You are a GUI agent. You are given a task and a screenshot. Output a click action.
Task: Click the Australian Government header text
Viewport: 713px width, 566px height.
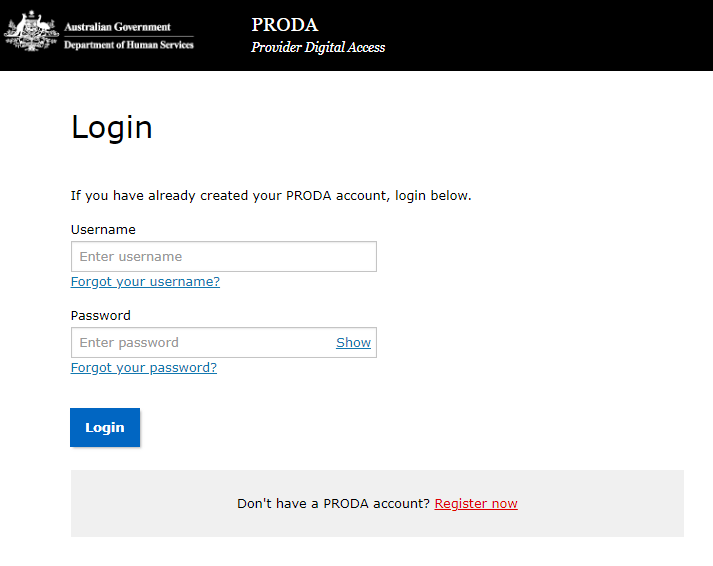(x=117, y=27)
